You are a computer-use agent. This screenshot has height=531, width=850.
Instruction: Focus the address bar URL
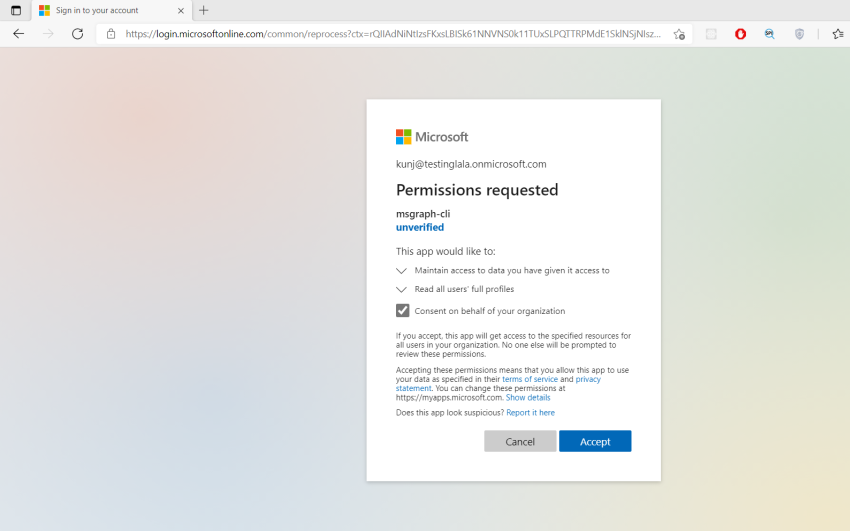click(390, 34)
